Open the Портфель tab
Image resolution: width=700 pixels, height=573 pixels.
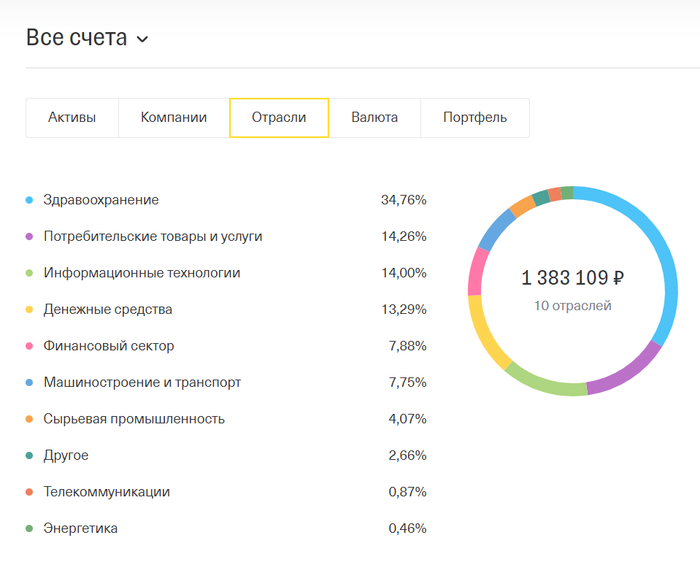(x=475, y=118)
